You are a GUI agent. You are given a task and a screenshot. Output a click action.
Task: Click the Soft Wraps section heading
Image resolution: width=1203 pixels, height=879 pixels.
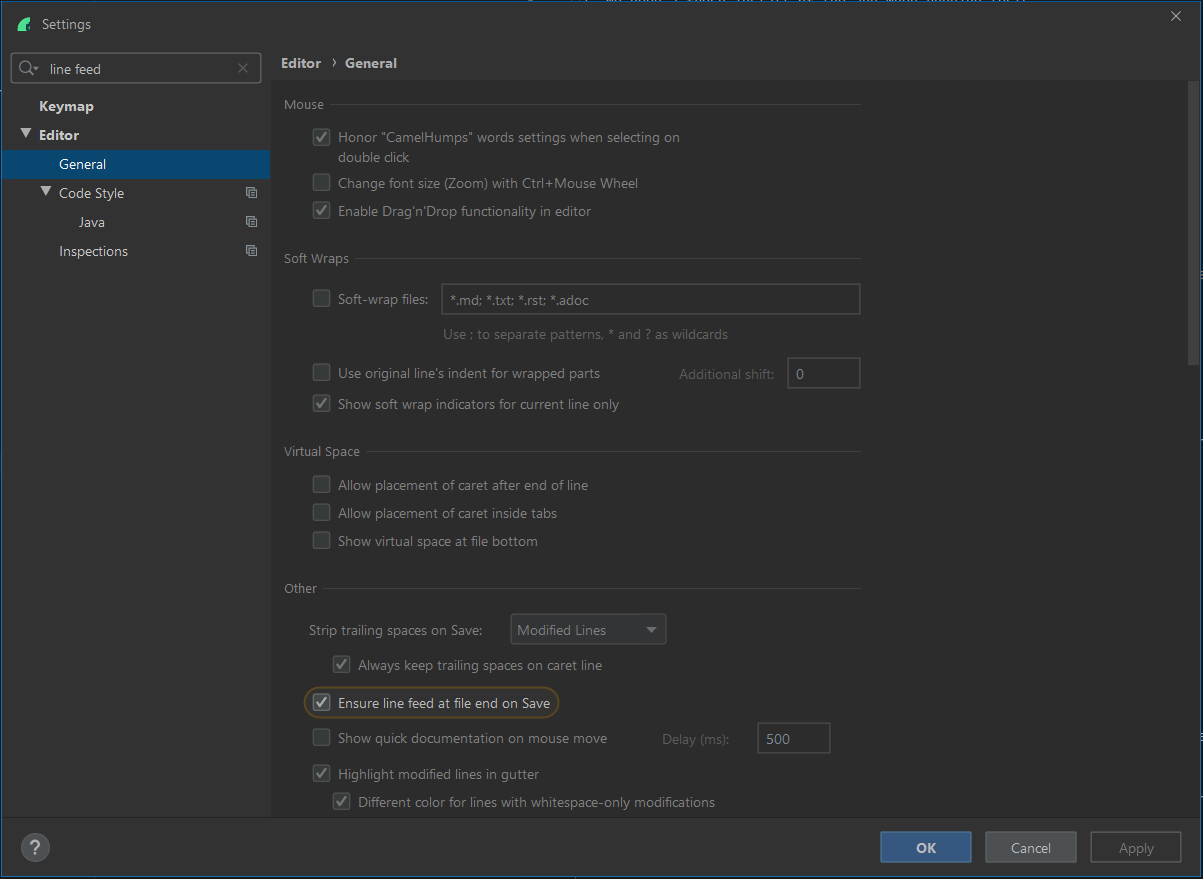click(316, 258)
